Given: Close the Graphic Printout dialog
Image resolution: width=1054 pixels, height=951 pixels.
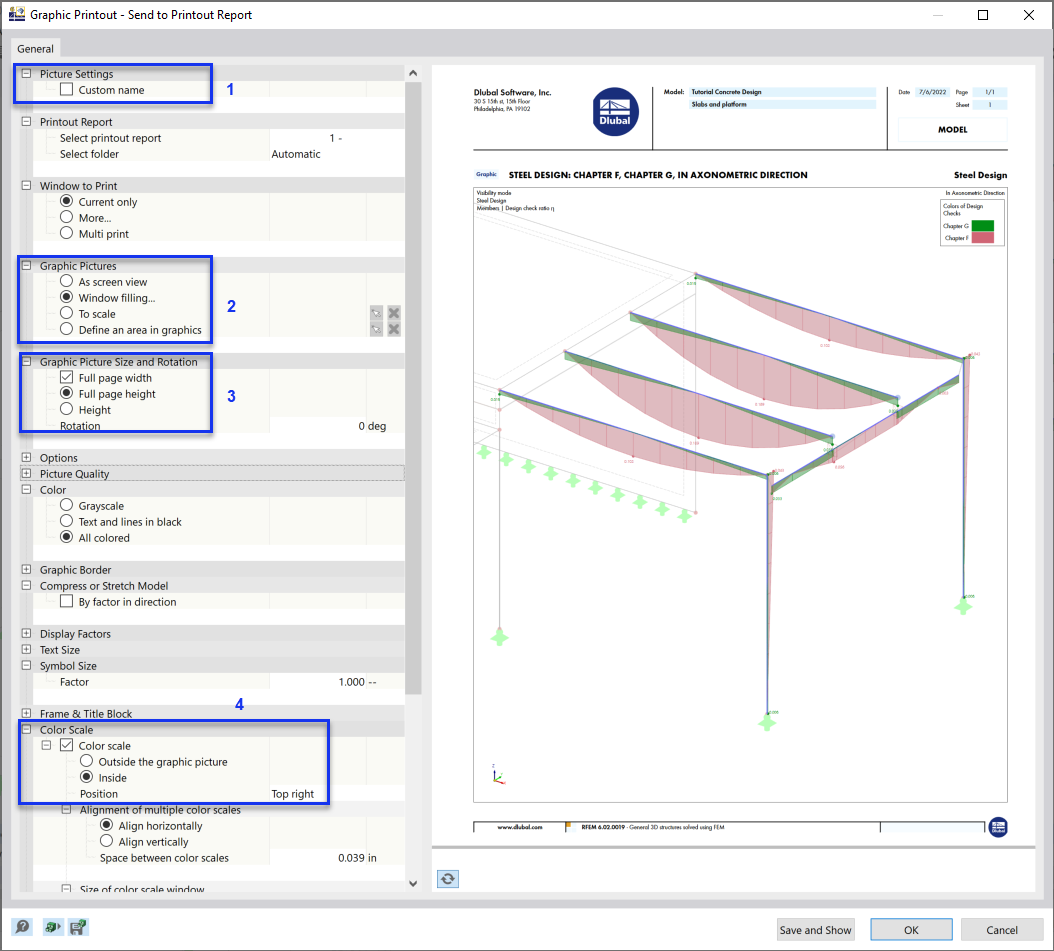Looking at the screenshot, I should 1028,15.
